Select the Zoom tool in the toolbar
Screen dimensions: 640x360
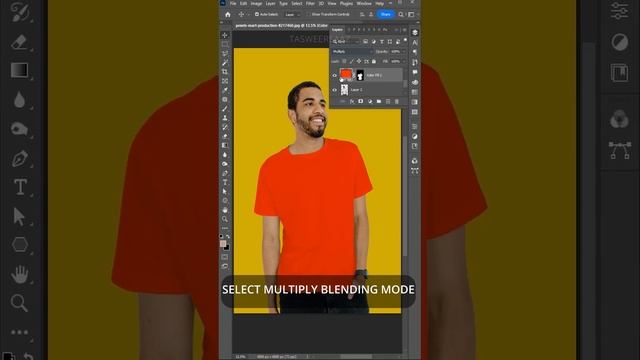click(225, 219)
